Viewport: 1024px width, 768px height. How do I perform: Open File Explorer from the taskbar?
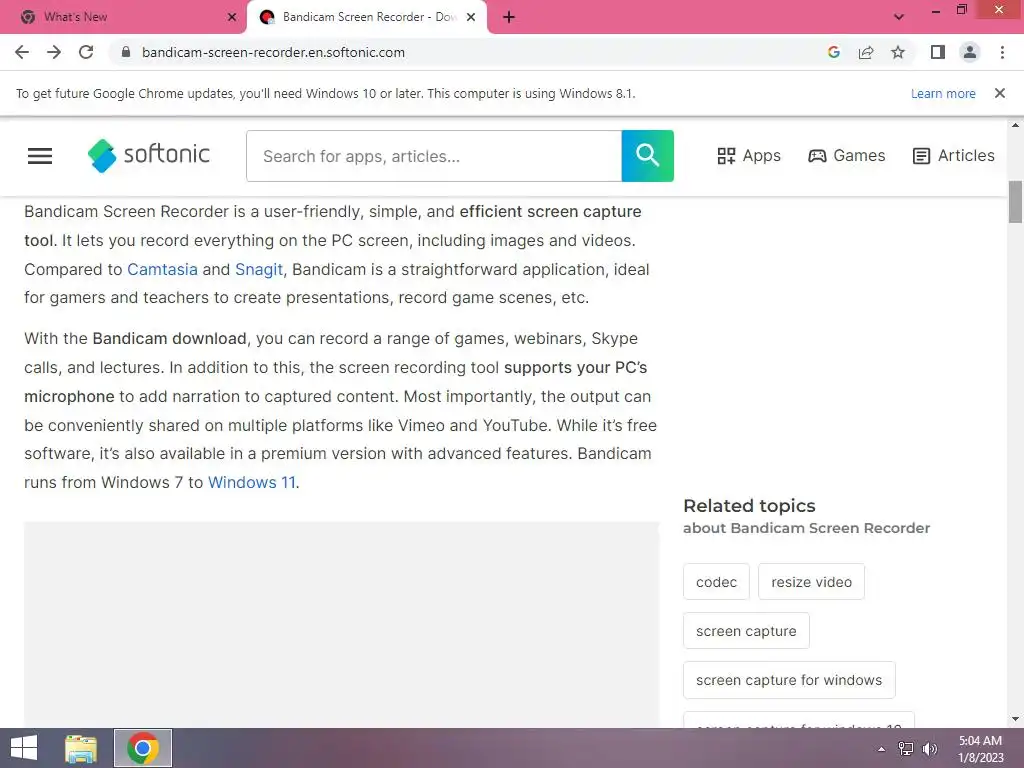point(81,748)
